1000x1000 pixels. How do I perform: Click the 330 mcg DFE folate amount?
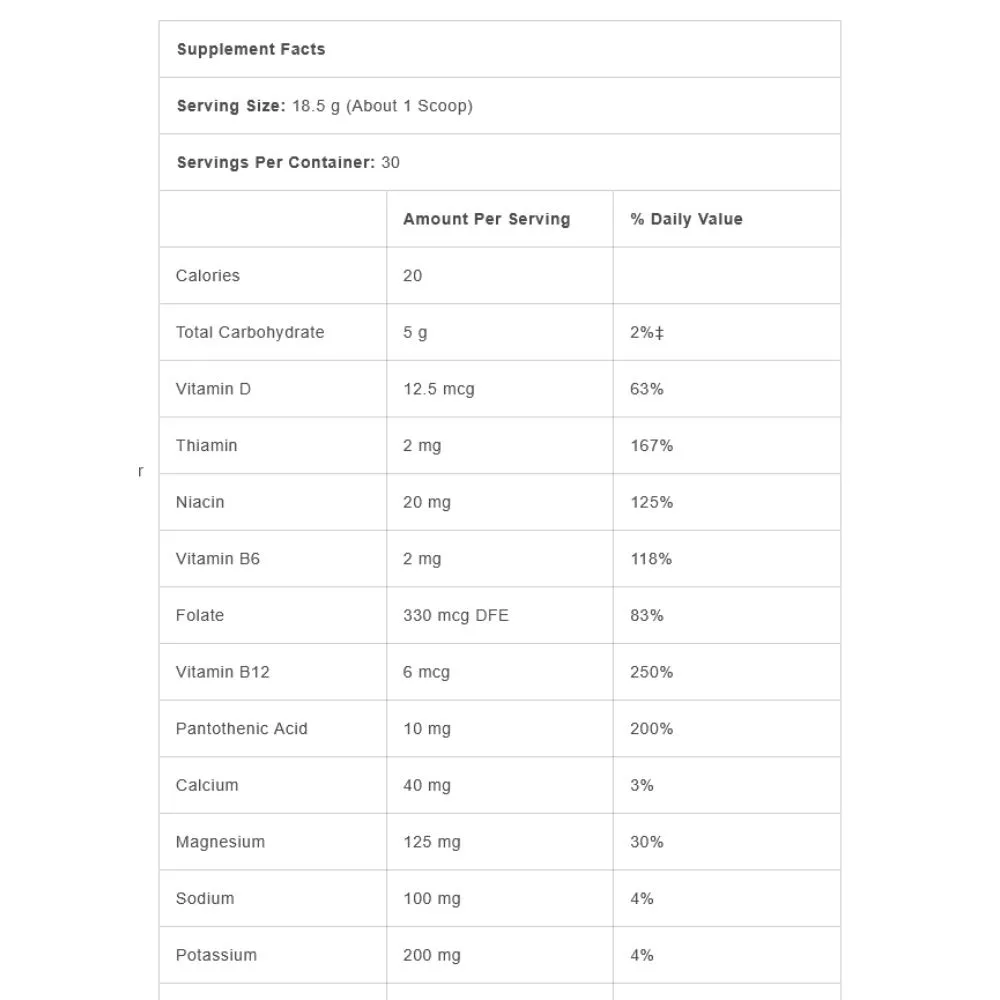[456, 615]
